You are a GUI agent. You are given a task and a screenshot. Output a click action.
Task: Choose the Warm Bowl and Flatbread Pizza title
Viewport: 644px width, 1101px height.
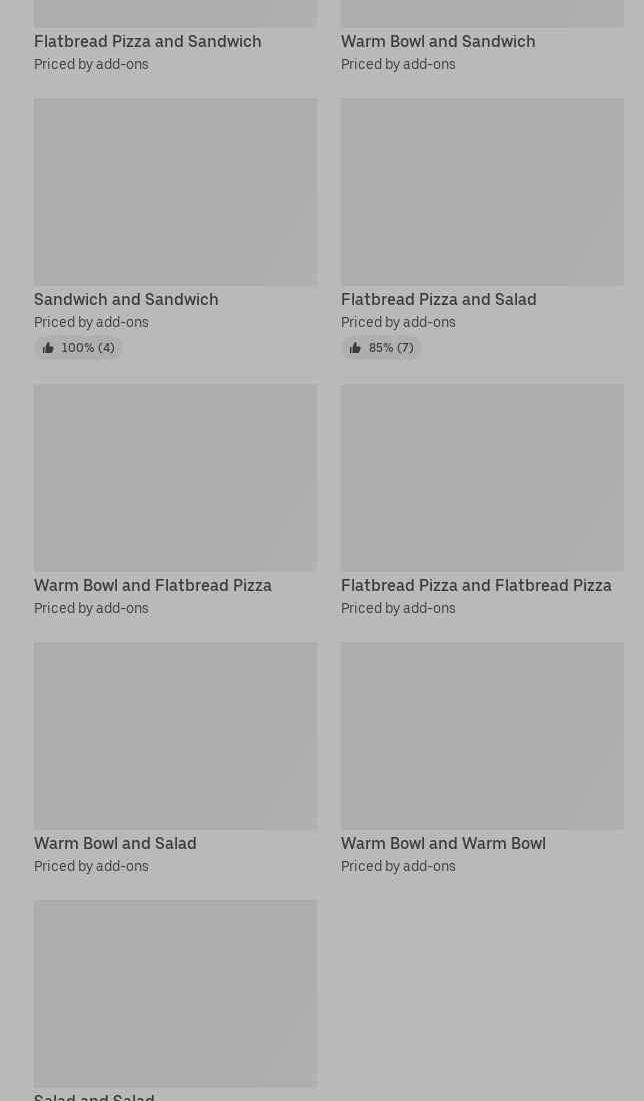(153, 585)
